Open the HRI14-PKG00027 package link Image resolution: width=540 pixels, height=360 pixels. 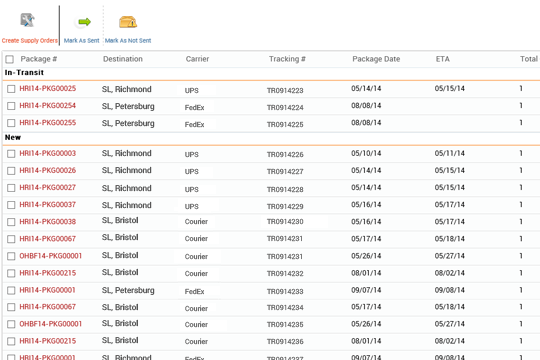point(48,187)
